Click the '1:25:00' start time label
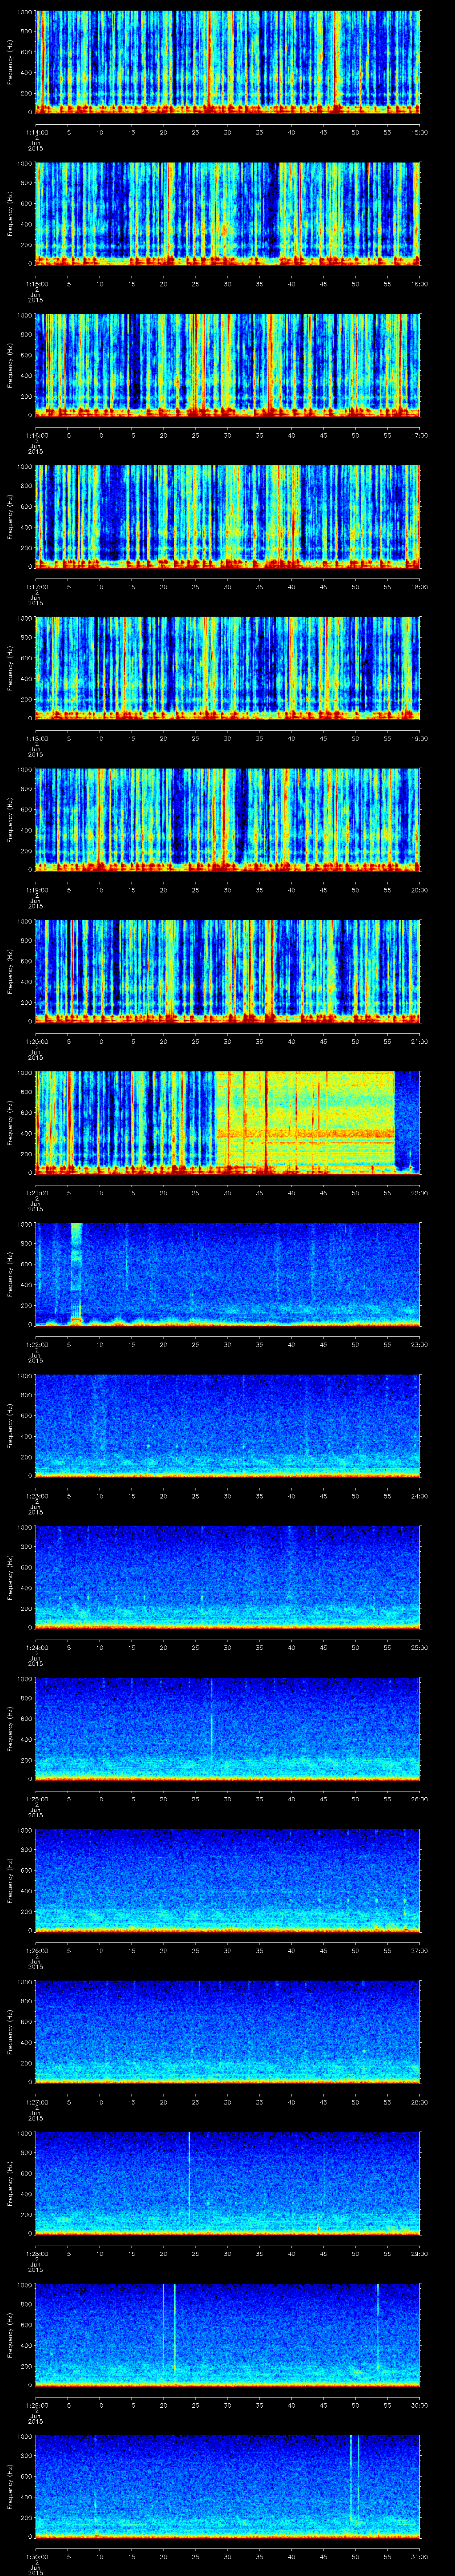This screenshot has width=455, height=2576. pyautogui.click(x=36, y=1798)
